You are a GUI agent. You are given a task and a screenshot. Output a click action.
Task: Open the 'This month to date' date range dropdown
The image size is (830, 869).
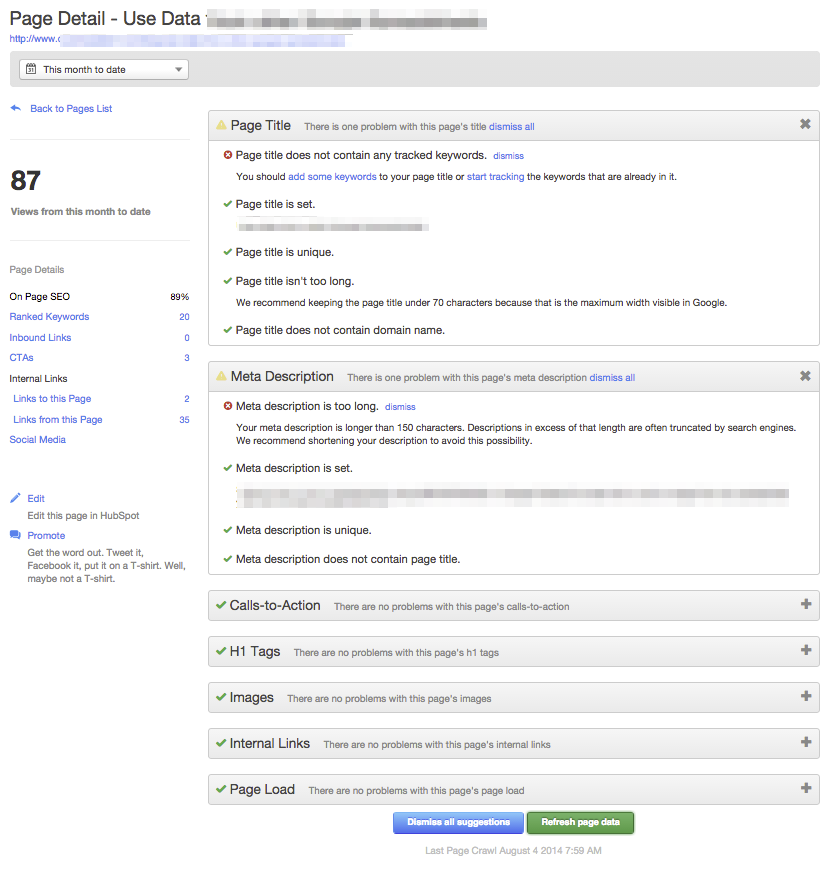coord(104,69)
